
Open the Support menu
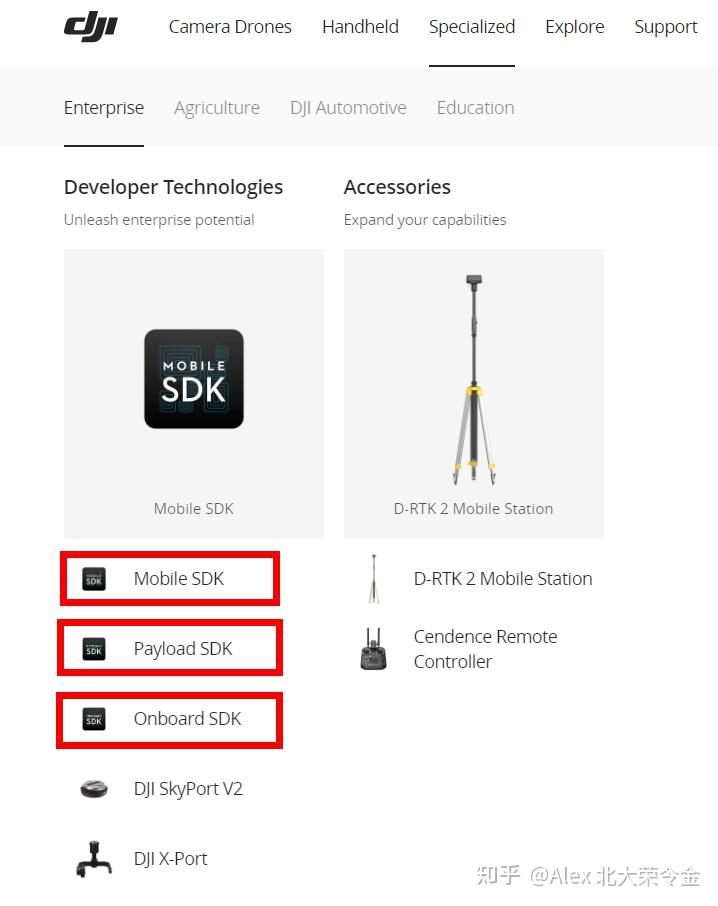(x=666, y=27)
